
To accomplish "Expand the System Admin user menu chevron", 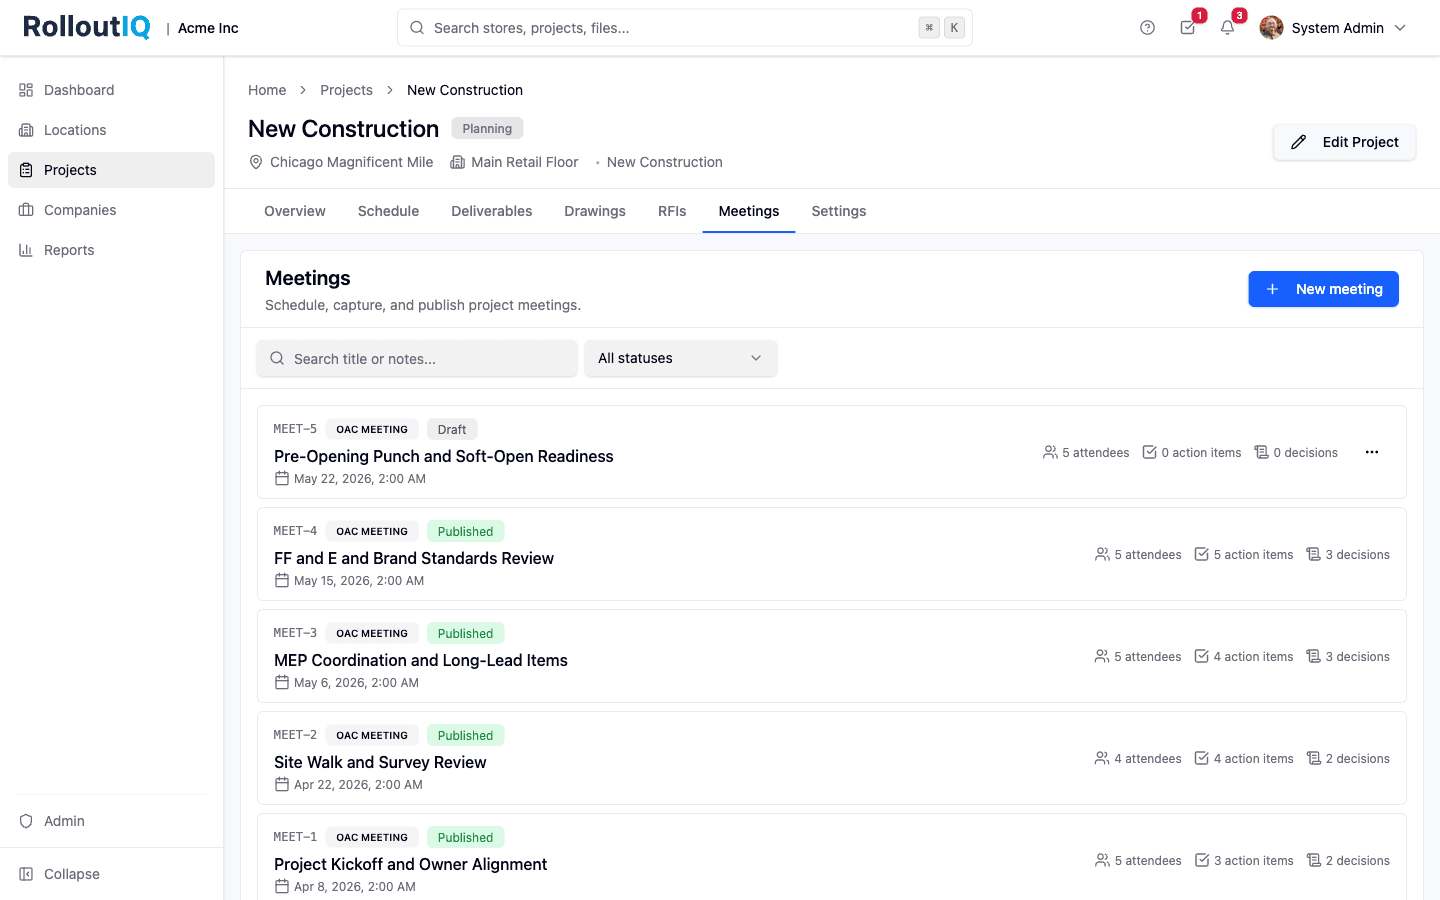I will [x=1400, y=28].
